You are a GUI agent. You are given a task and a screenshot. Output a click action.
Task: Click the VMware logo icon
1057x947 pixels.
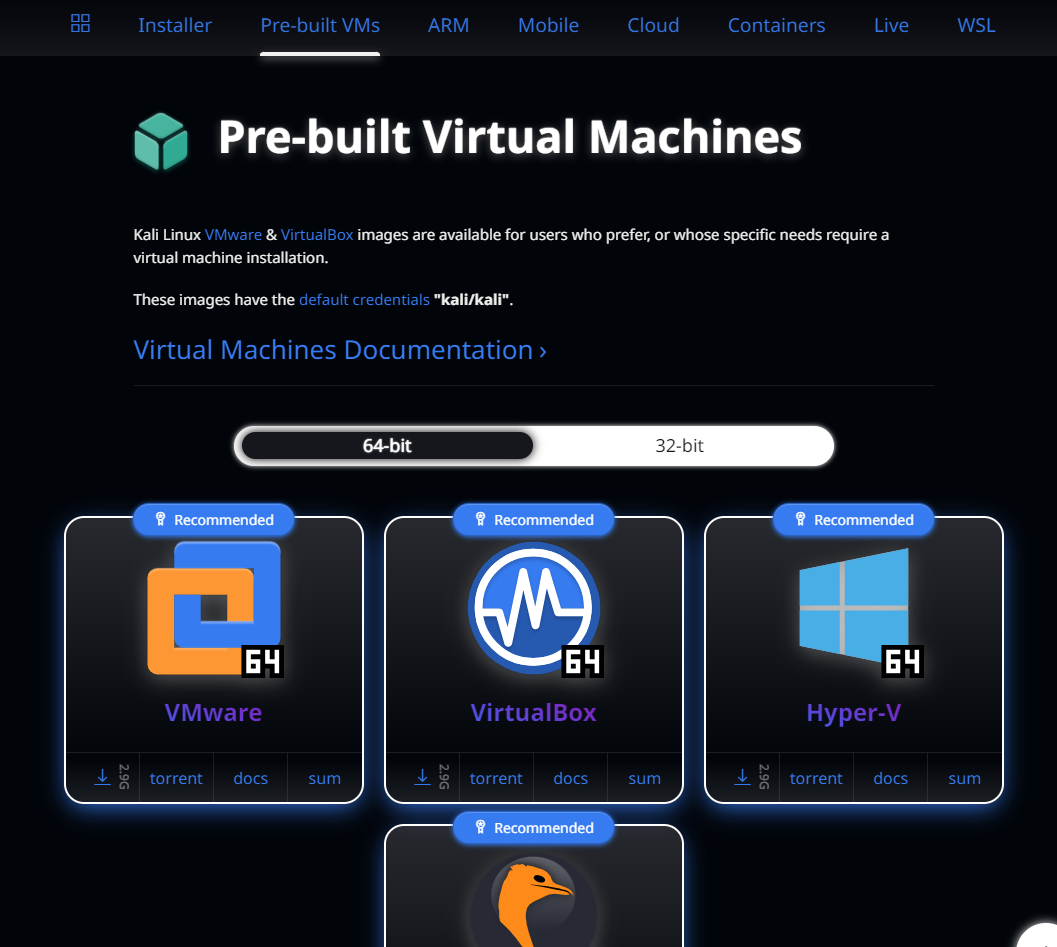[214, 608]
